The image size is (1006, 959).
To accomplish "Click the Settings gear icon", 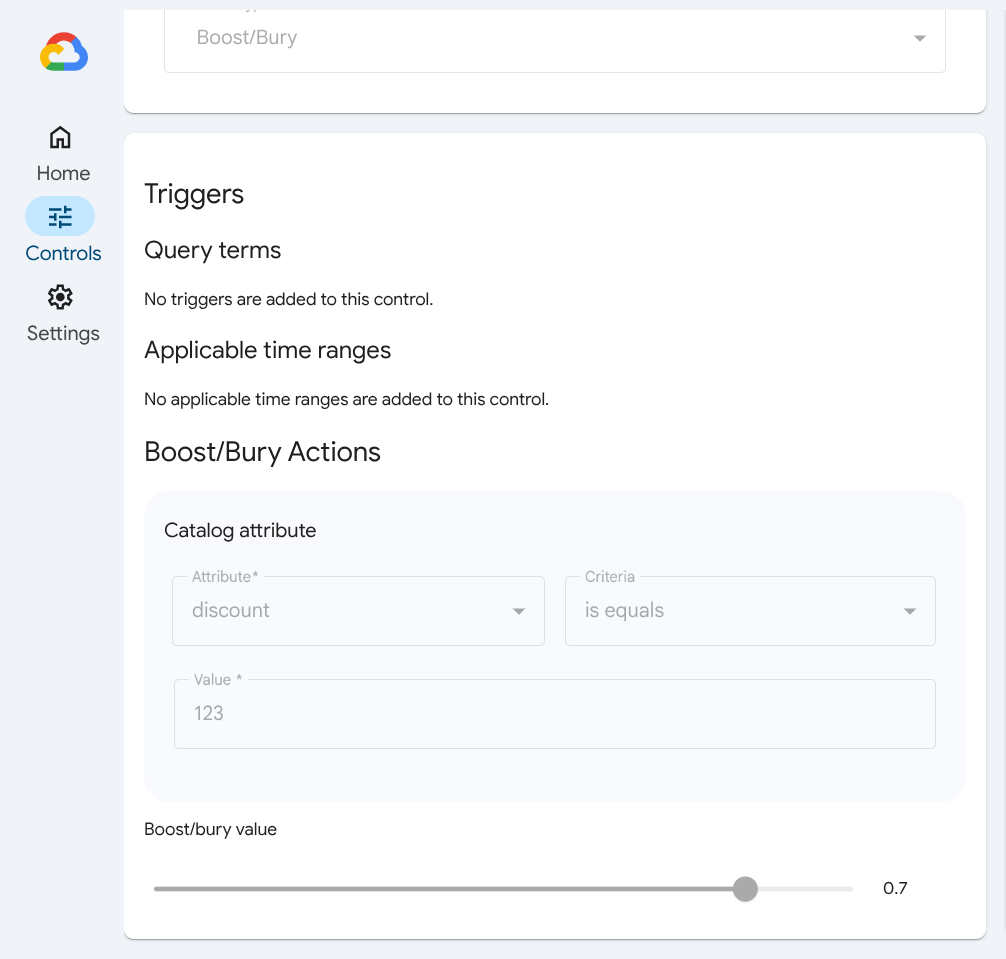I will click(60, 297).
